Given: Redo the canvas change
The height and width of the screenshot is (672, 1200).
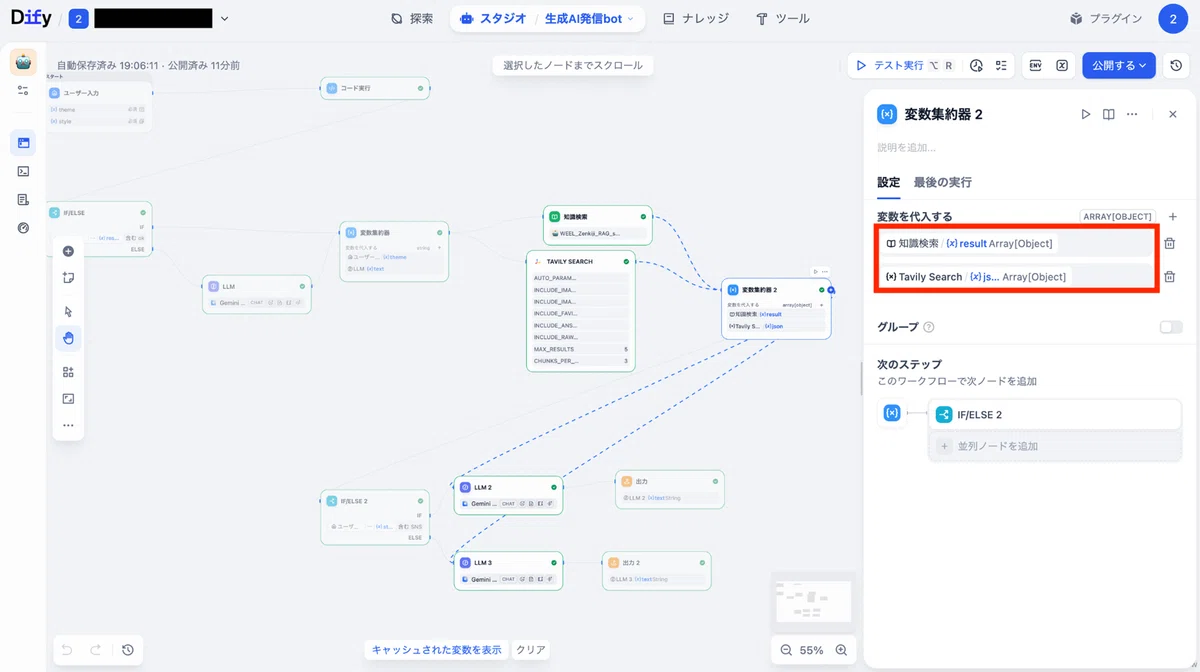Looking at the screenshot, I should coord(95,650).
